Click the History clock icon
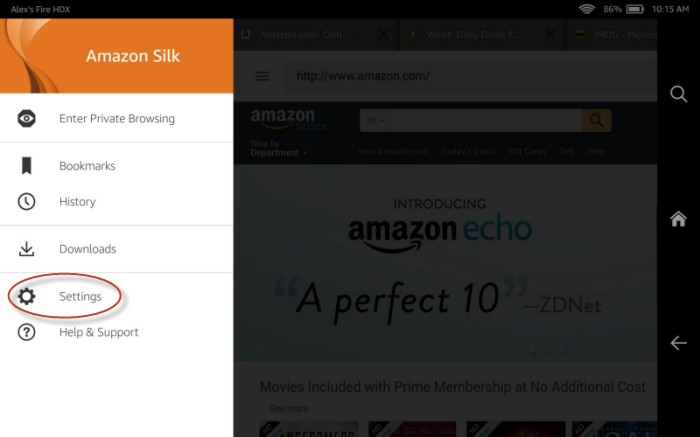 [26, 201]
